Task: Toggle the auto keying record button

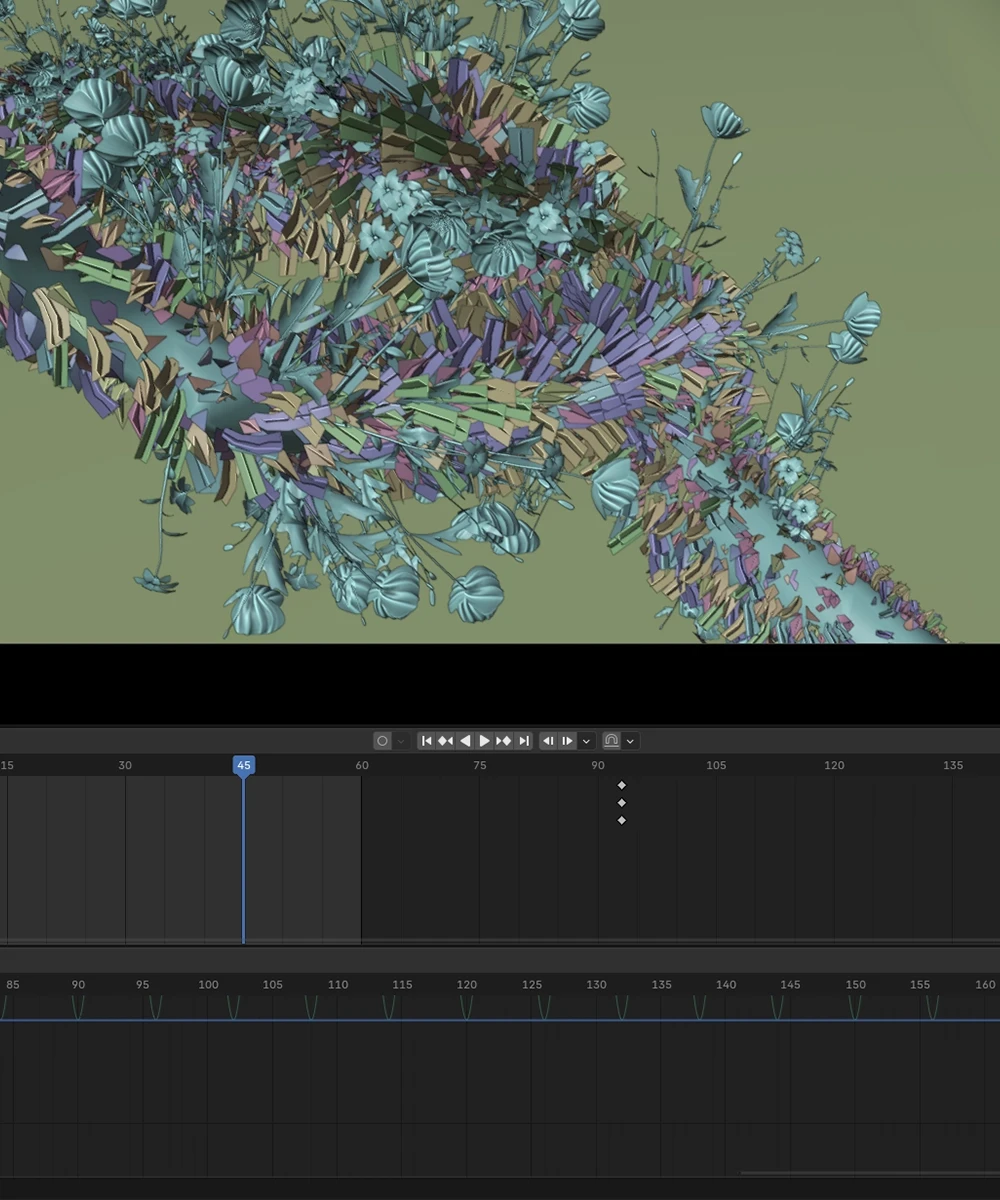Action: [382, 741]
